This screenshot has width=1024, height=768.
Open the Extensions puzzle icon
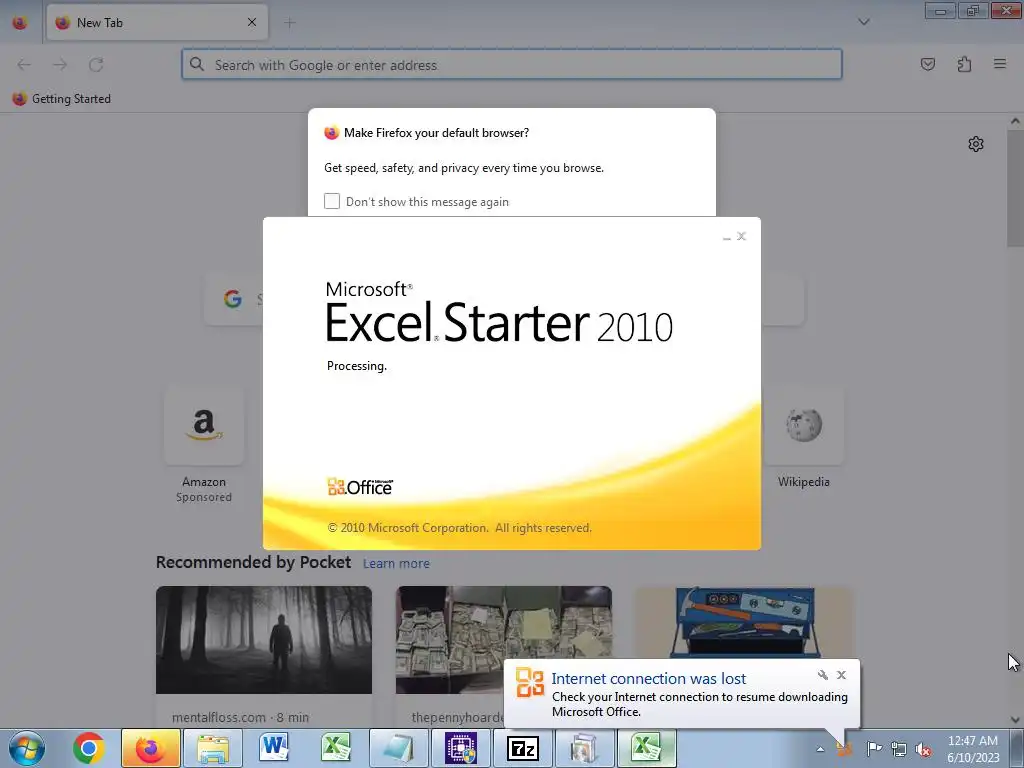click(x=964, y=64)
